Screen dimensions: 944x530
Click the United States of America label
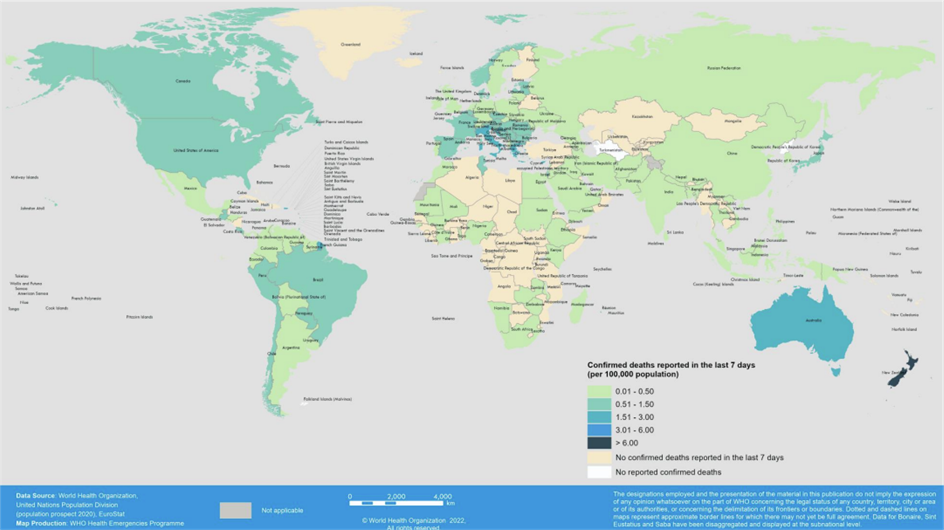click(195, 150)
